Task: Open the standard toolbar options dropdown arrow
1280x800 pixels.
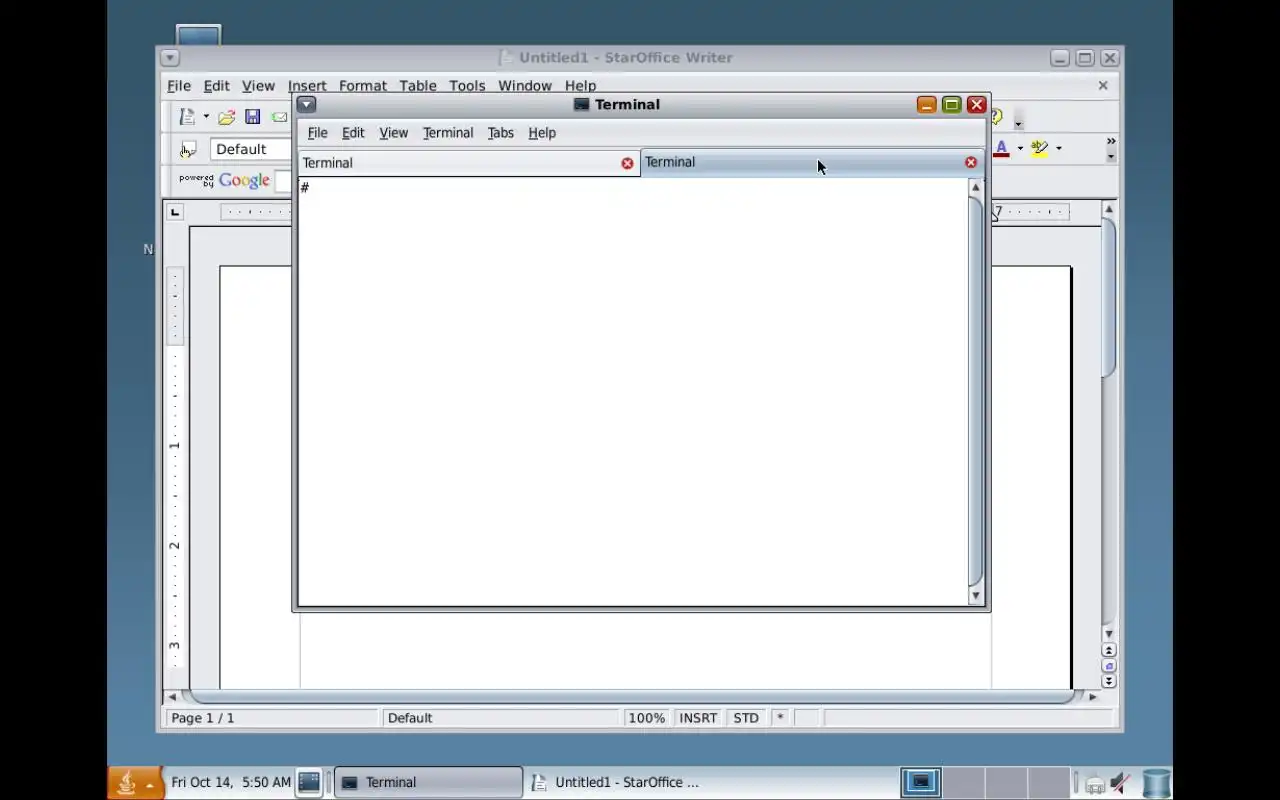Action: click(1018, 123)
